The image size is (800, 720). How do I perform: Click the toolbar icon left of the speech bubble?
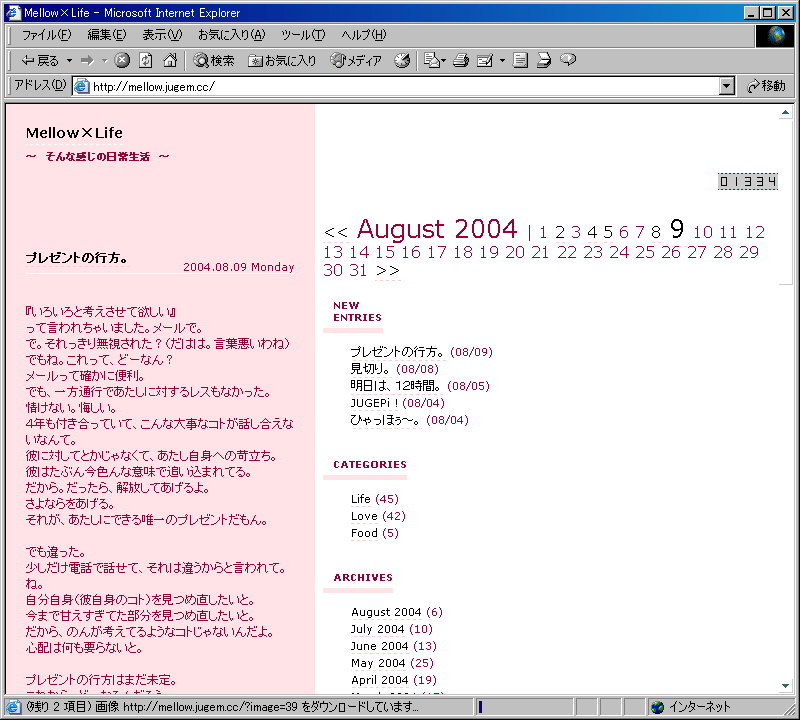pos(544,61)
